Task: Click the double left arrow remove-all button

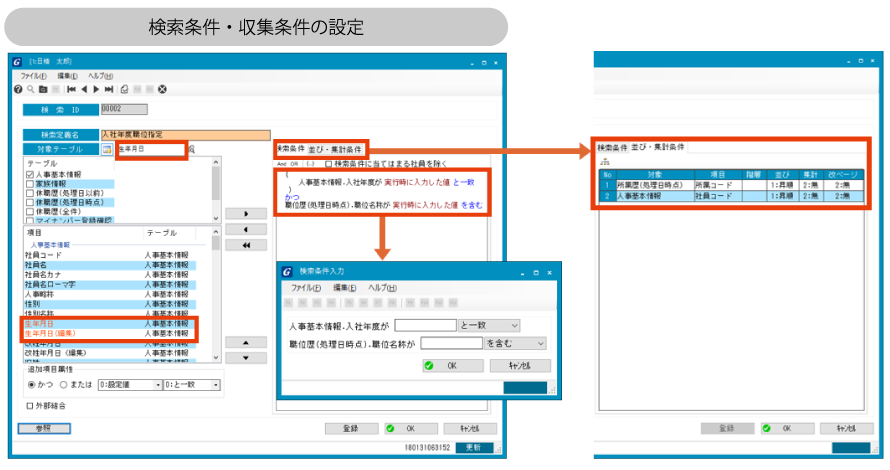Action: (x=246, y=245)
